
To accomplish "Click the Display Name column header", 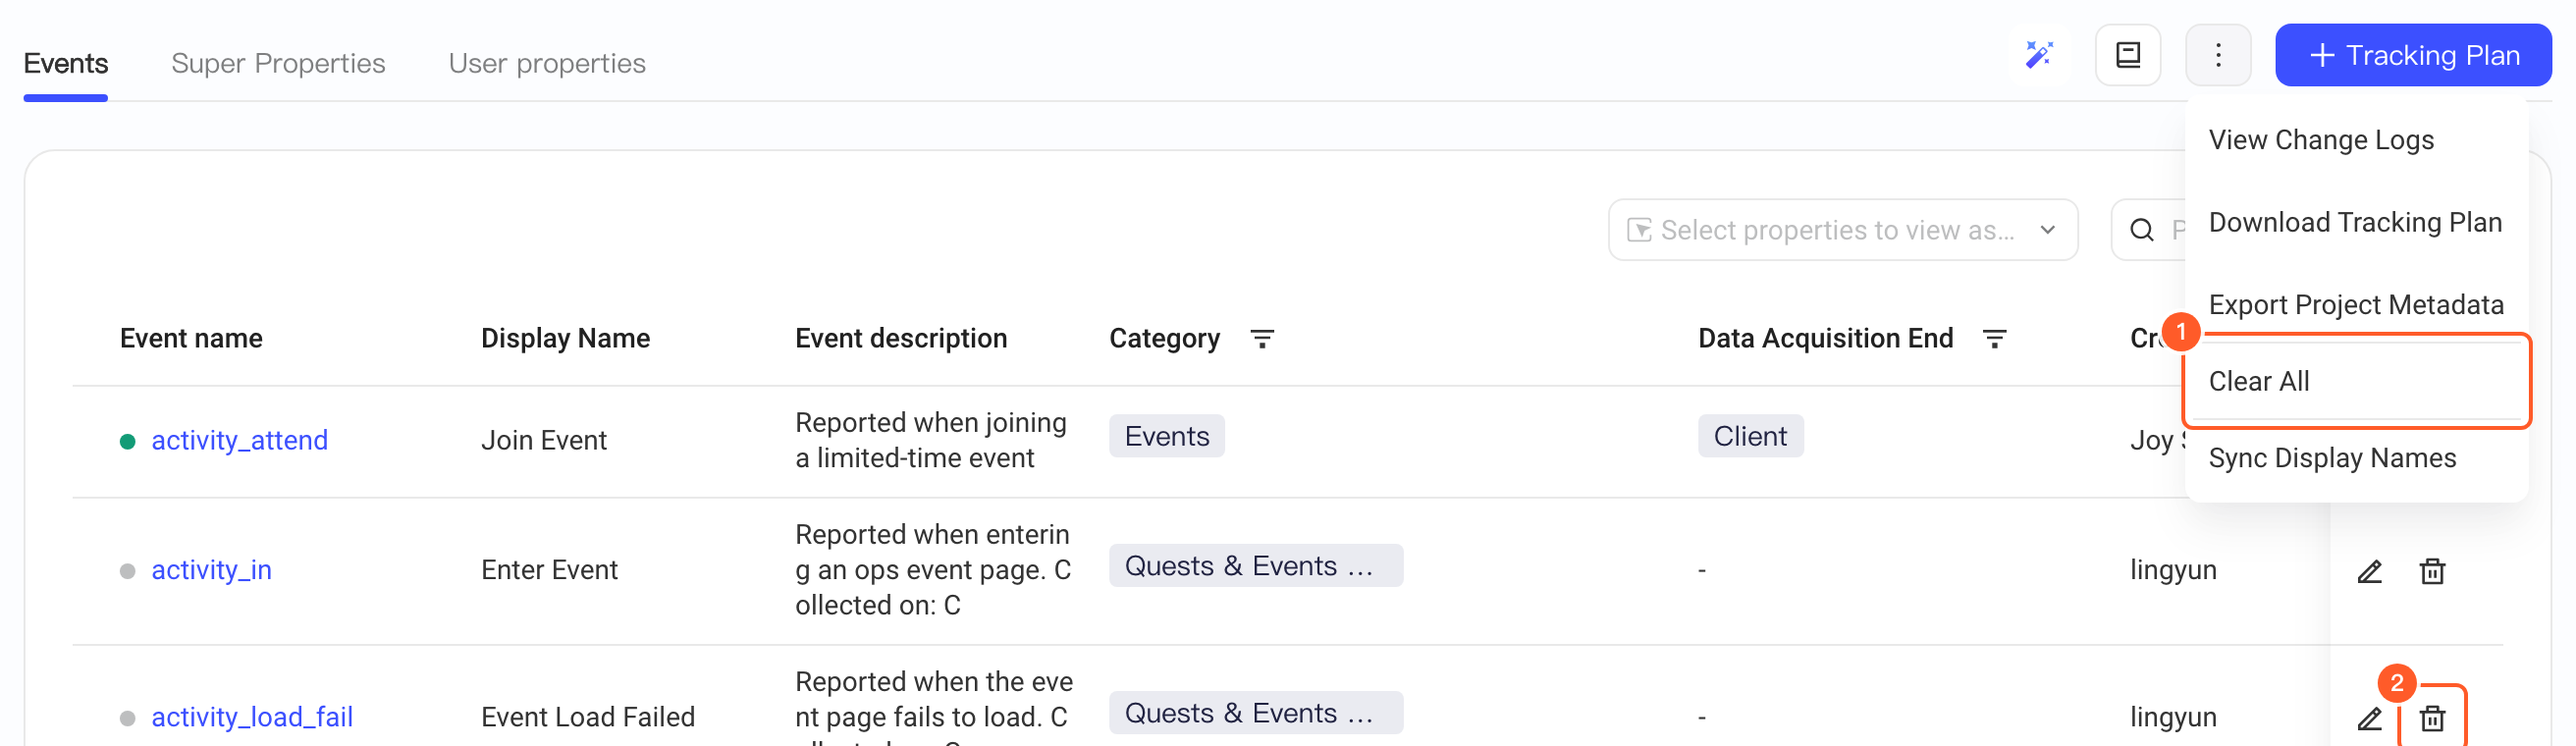I will pos(565,339).
